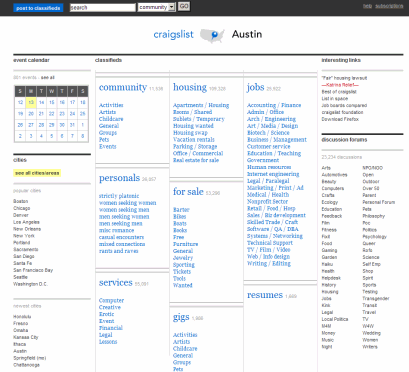Open the housing section heading
The width and height of the screenshot is (409, 372).
(x=190, y=87)
